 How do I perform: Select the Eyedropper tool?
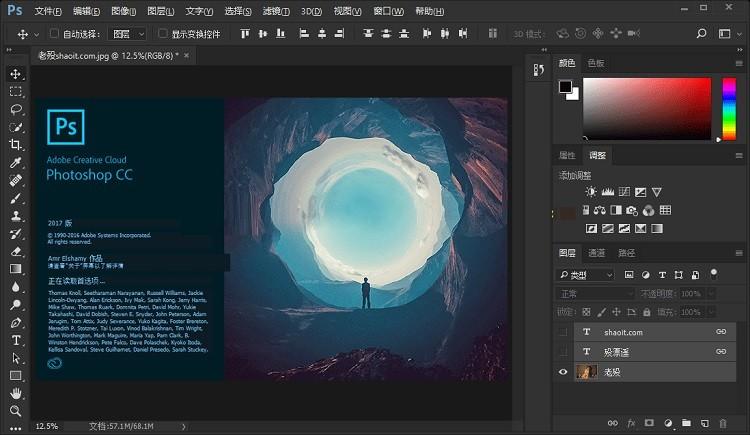click(x=15, y=162)
